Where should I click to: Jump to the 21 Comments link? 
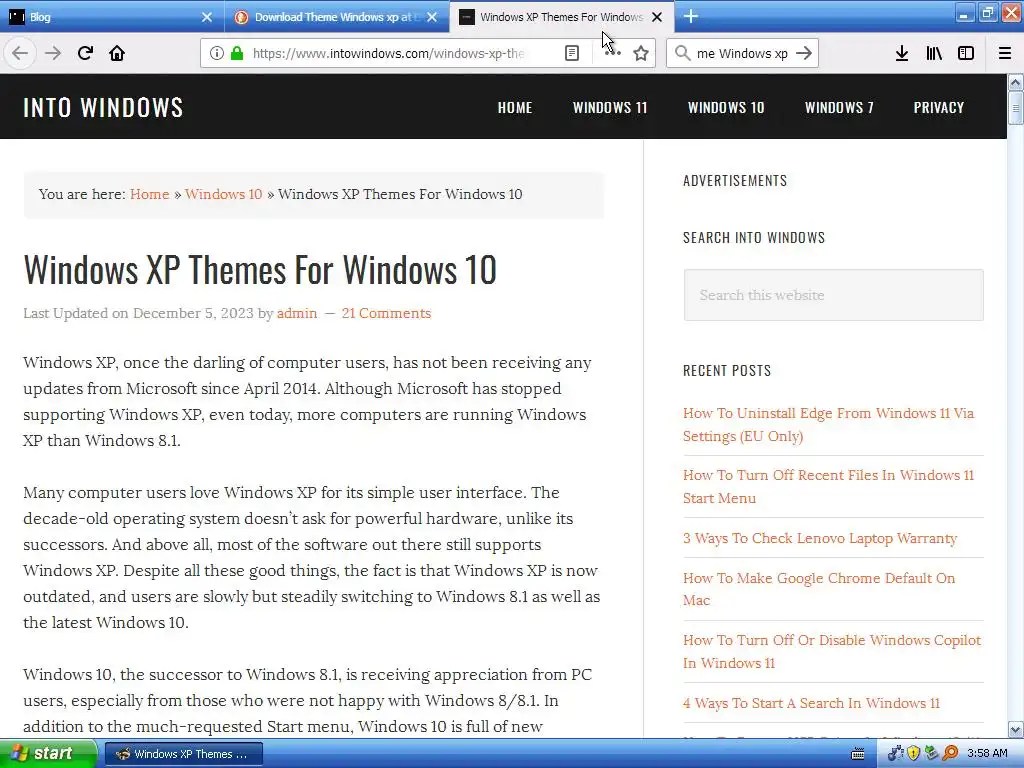pyautogui.click(x=386, y=313)
